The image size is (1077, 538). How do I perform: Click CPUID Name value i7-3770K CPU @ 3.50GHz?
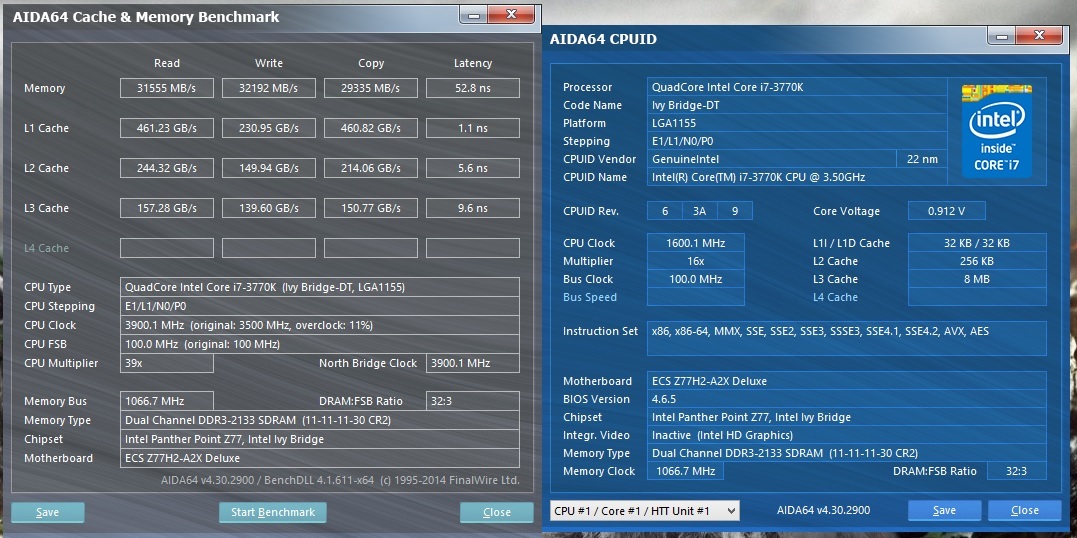[796, 177]
